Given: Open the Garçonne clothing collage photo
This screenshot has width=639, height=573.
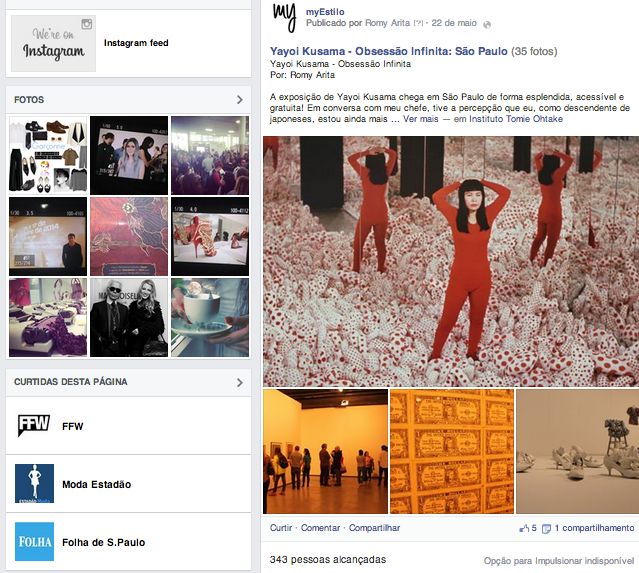Looking at the screenshot, I should 48,155.
